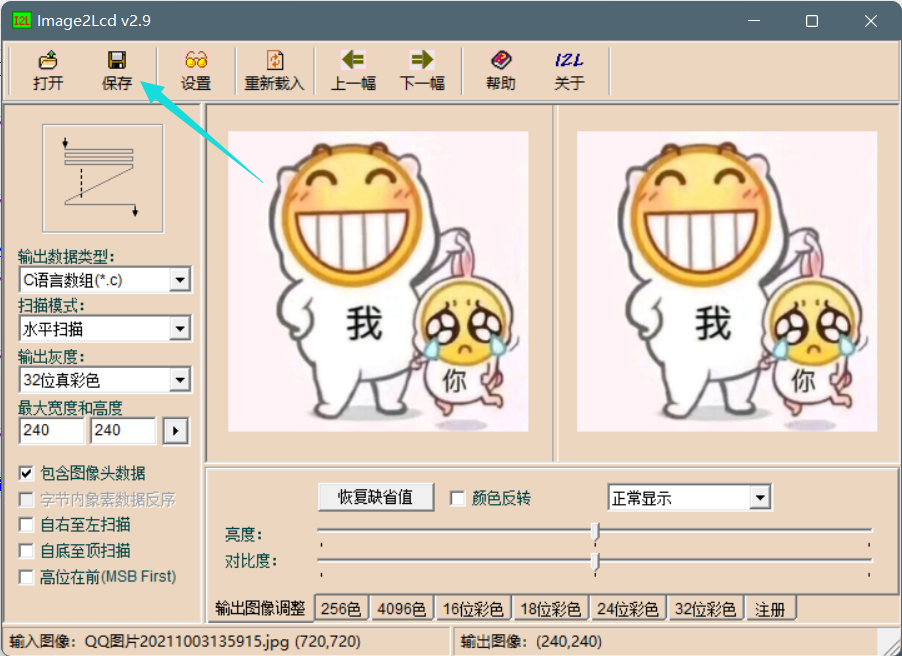Toggle 颜色反转 (color invert) checkbox

pos(457,498)
